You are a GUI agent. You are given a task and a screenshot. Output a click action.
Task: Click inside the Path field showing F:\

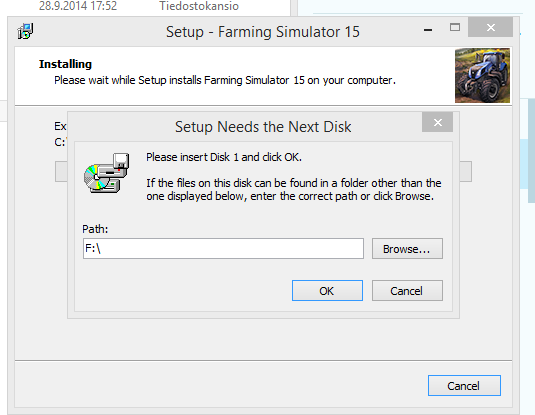coord(223,249)
